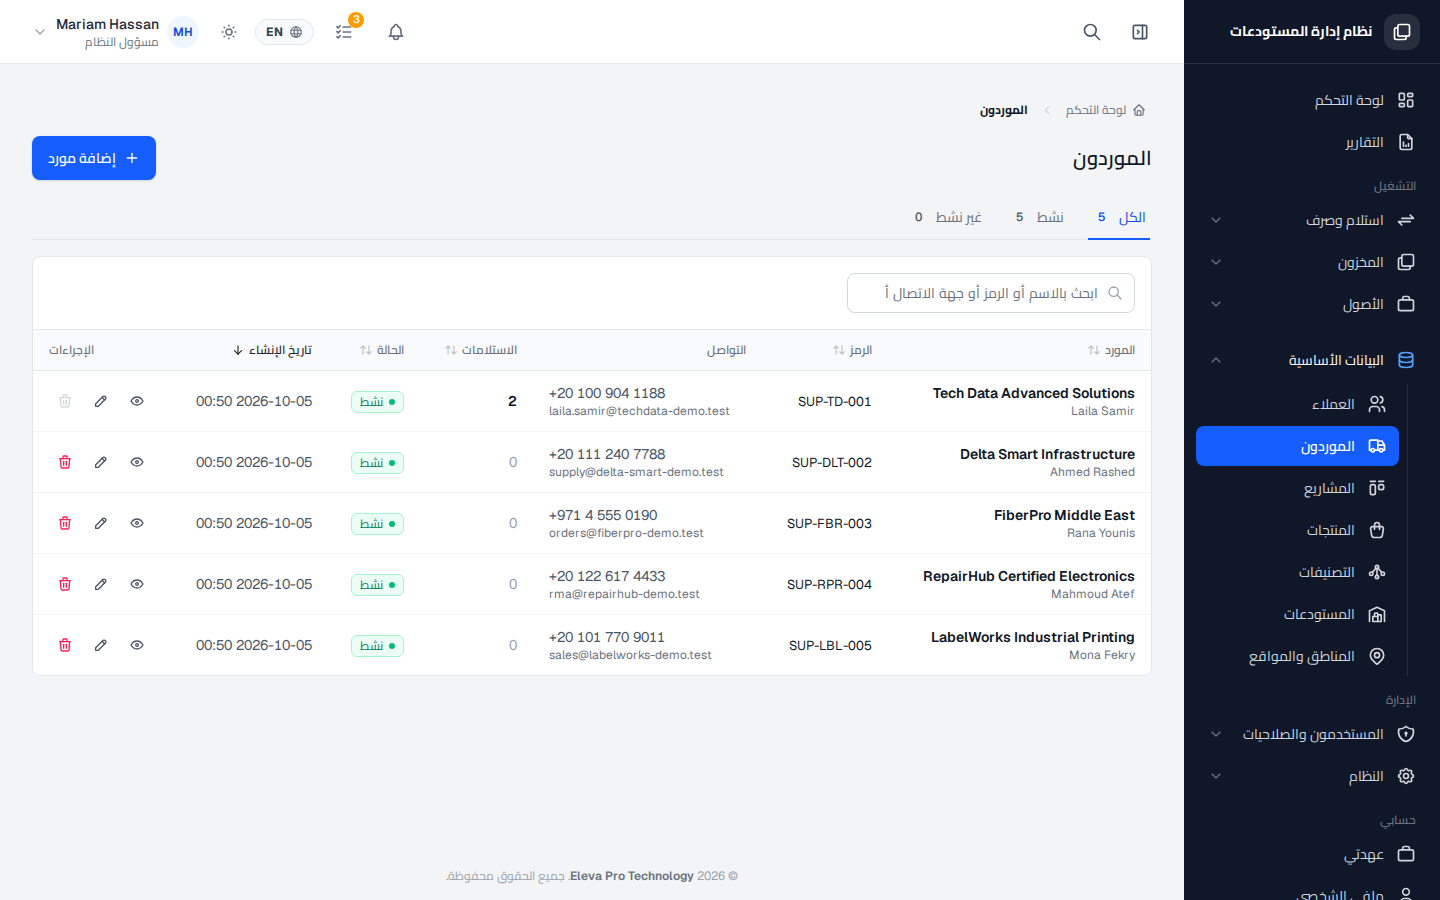Delete Delta Smart Infrastructure trash icon
This screenshot has height=900, width=1440.
pyautogui.click(x=65, y=462)
